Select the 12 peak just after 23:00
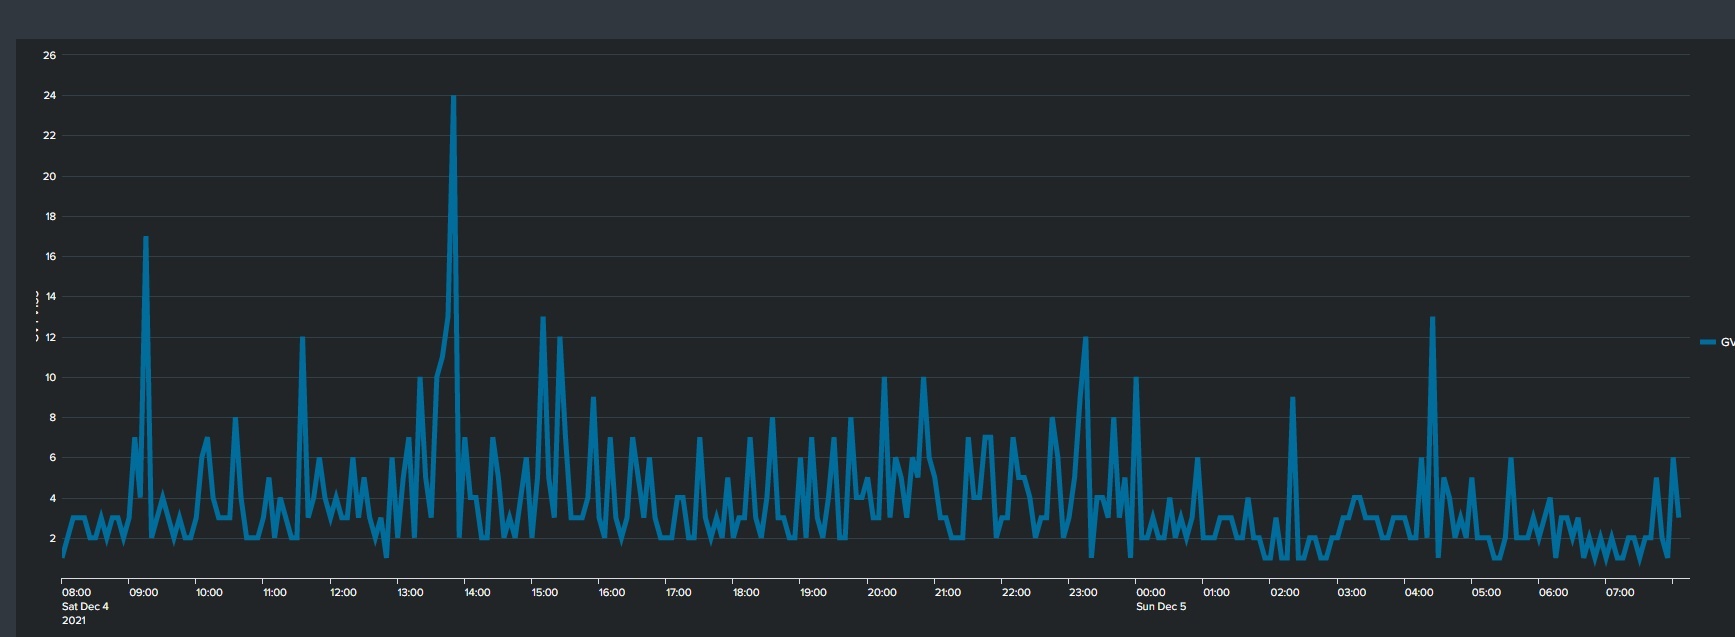 (x=1085, y=339)
